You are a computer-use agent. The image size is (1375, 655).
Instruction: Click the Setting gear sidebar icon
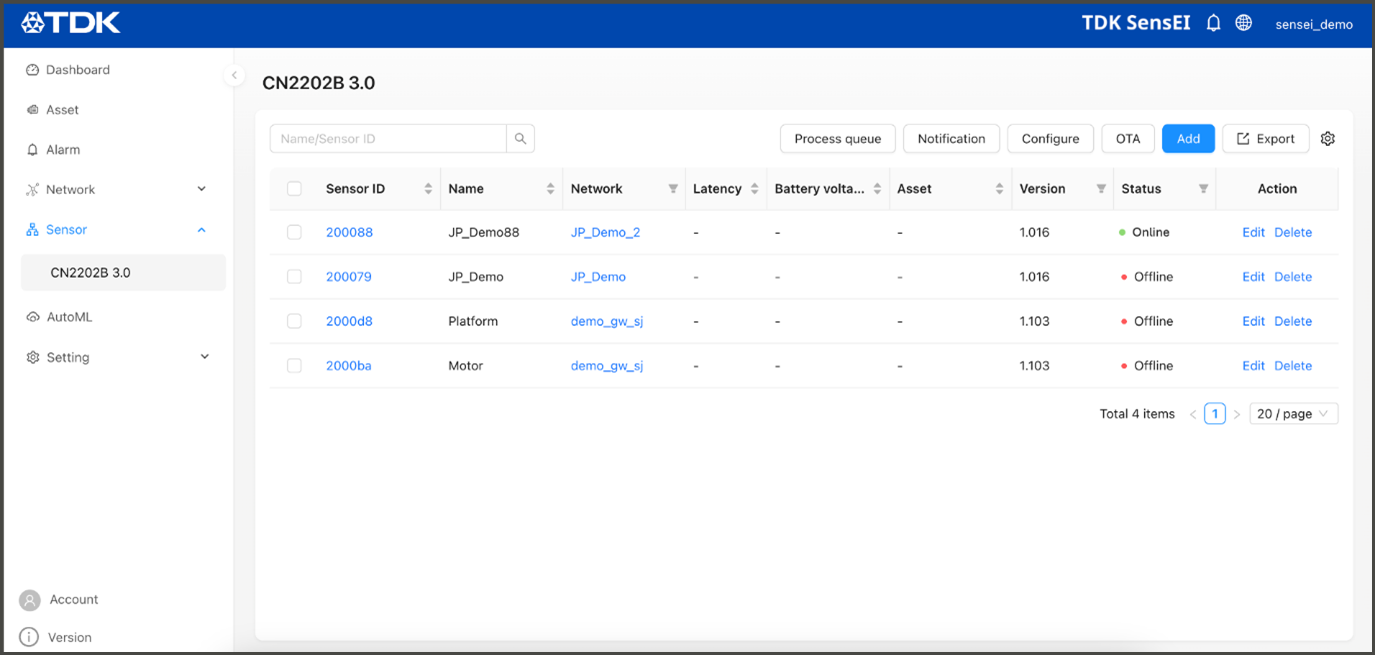click(32, 357)
